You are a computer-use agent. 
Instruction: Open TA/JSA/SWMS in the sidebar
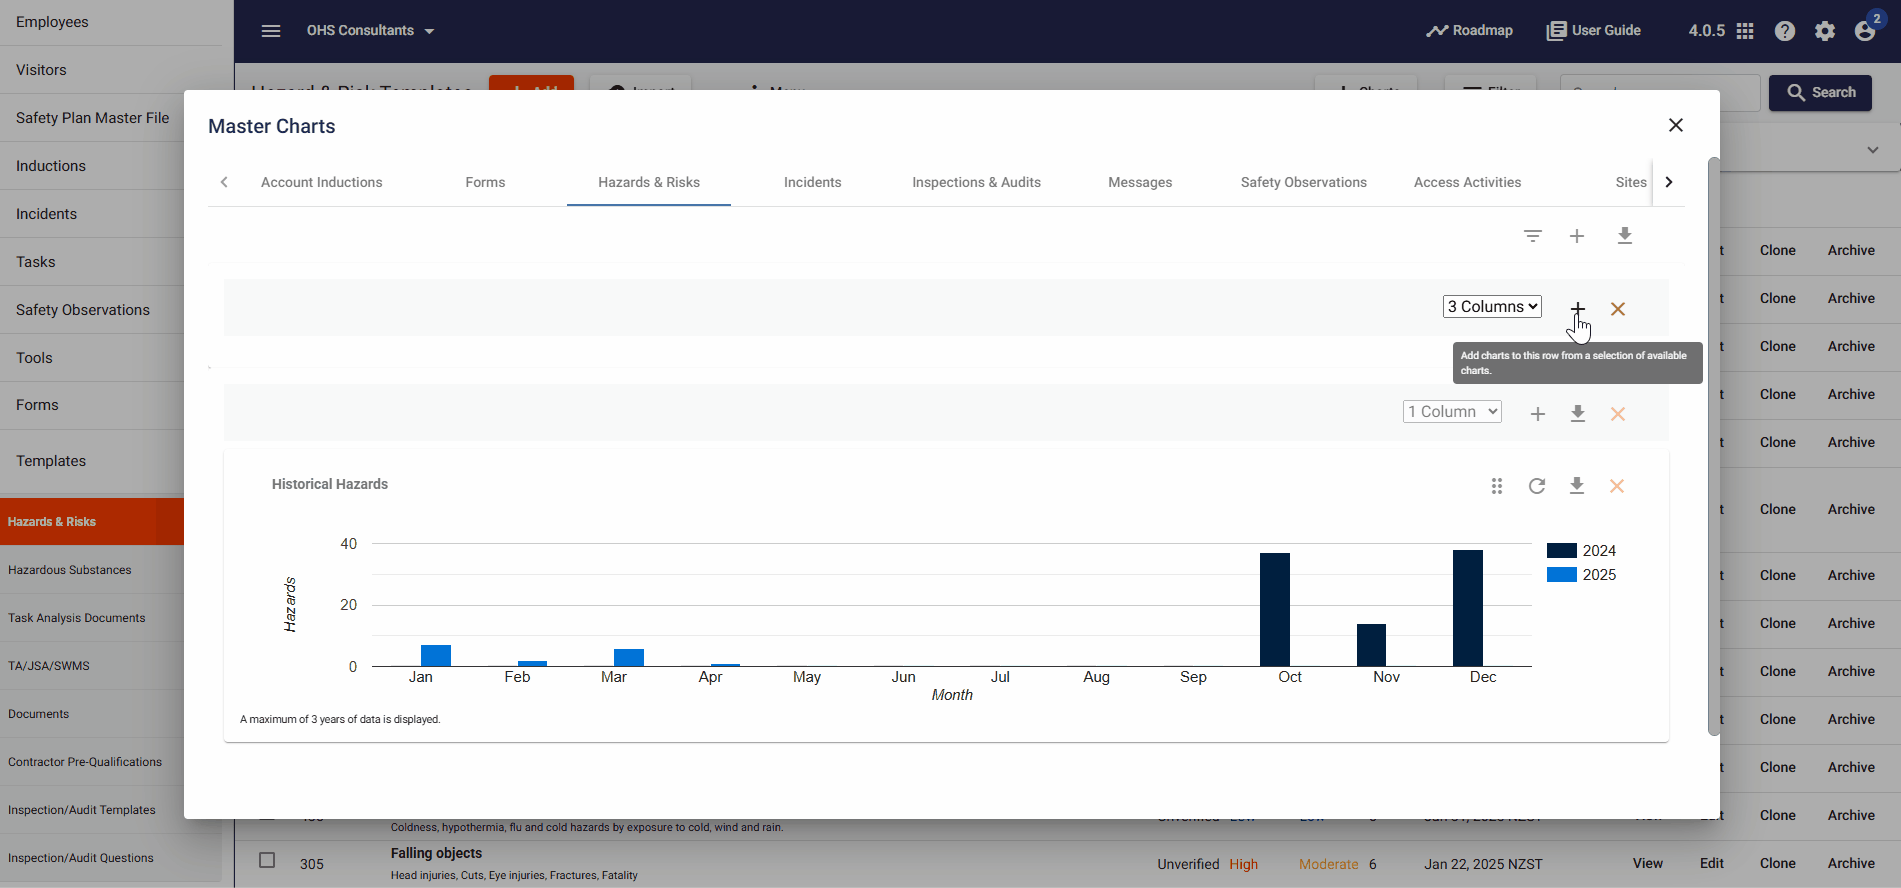pos(49,666)
